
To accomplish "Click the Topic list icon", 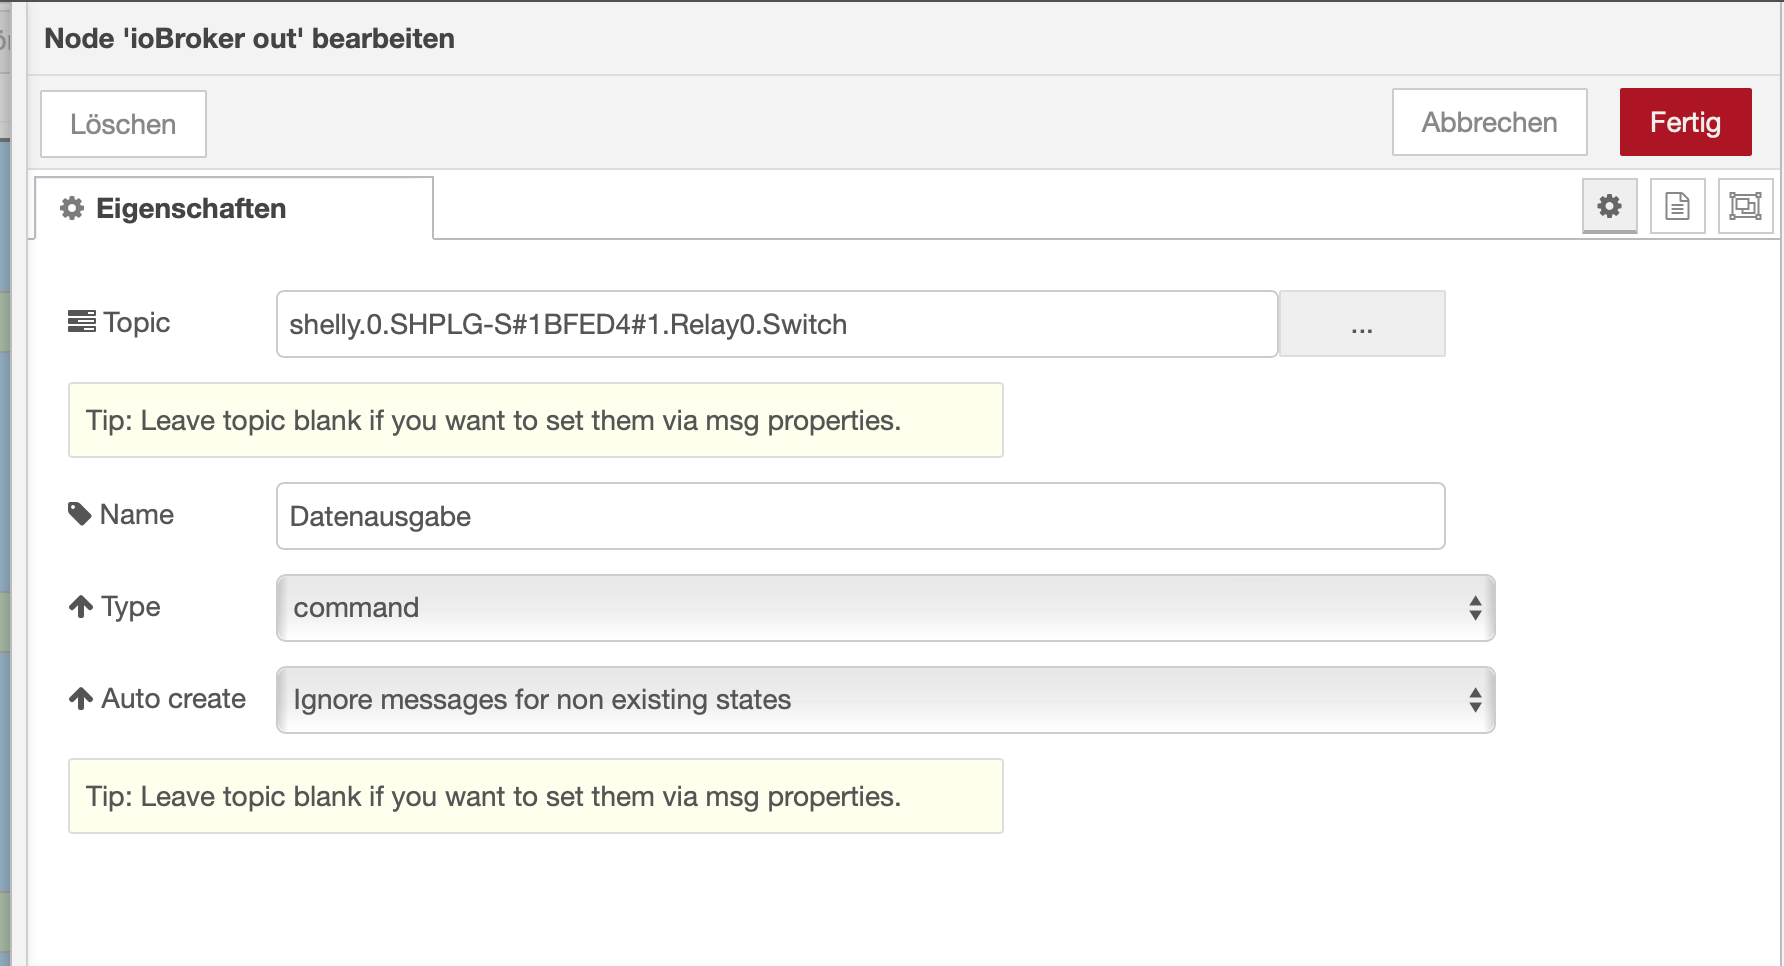I will (x=81, y=322).
